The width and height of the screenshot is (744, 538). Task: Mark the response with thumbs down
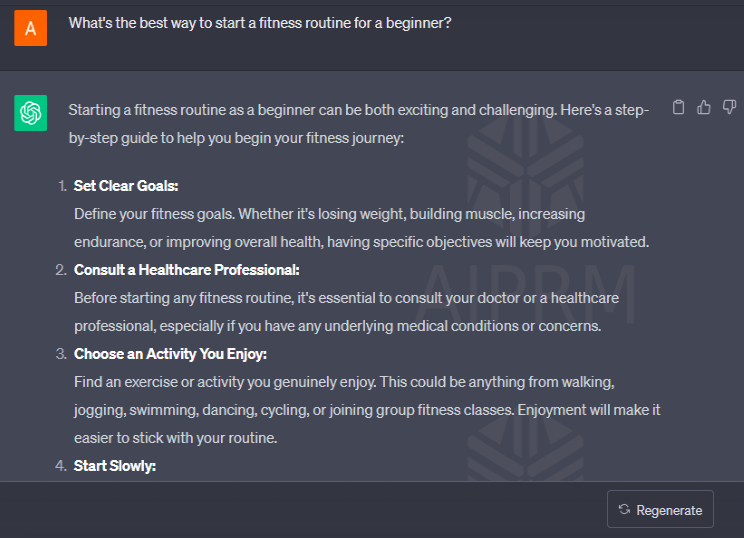tap(729, 108)
